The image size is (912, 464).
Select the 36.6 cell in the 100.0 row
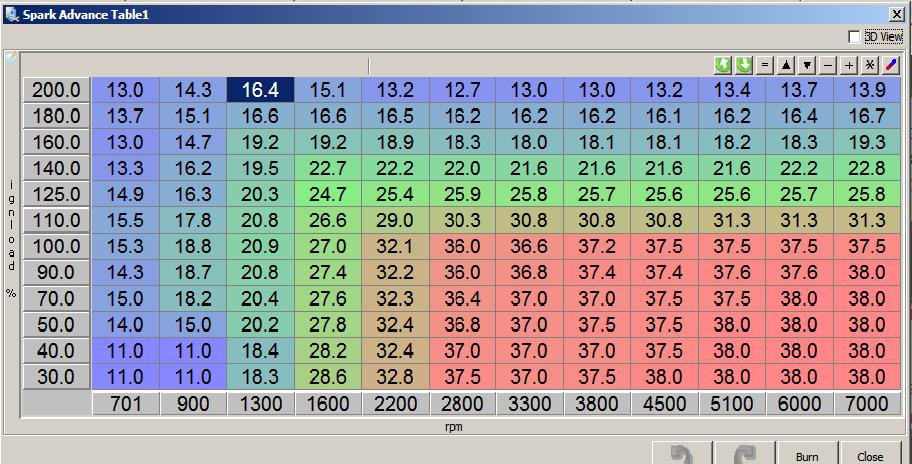(x=529, y=247)
